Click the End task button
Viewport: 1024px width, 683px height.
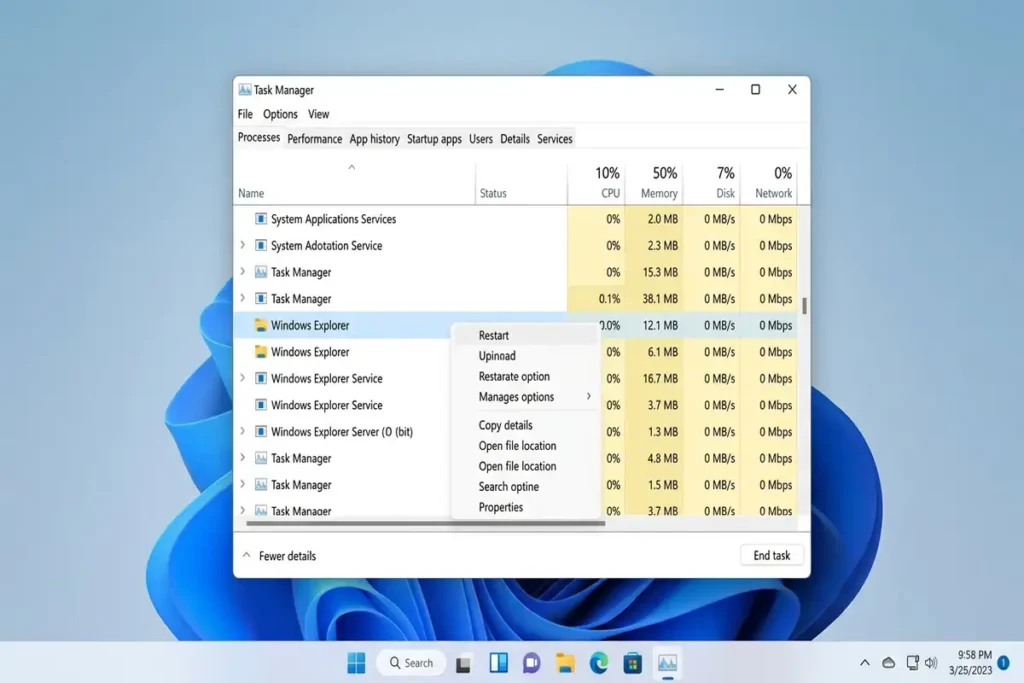[772, 555]
